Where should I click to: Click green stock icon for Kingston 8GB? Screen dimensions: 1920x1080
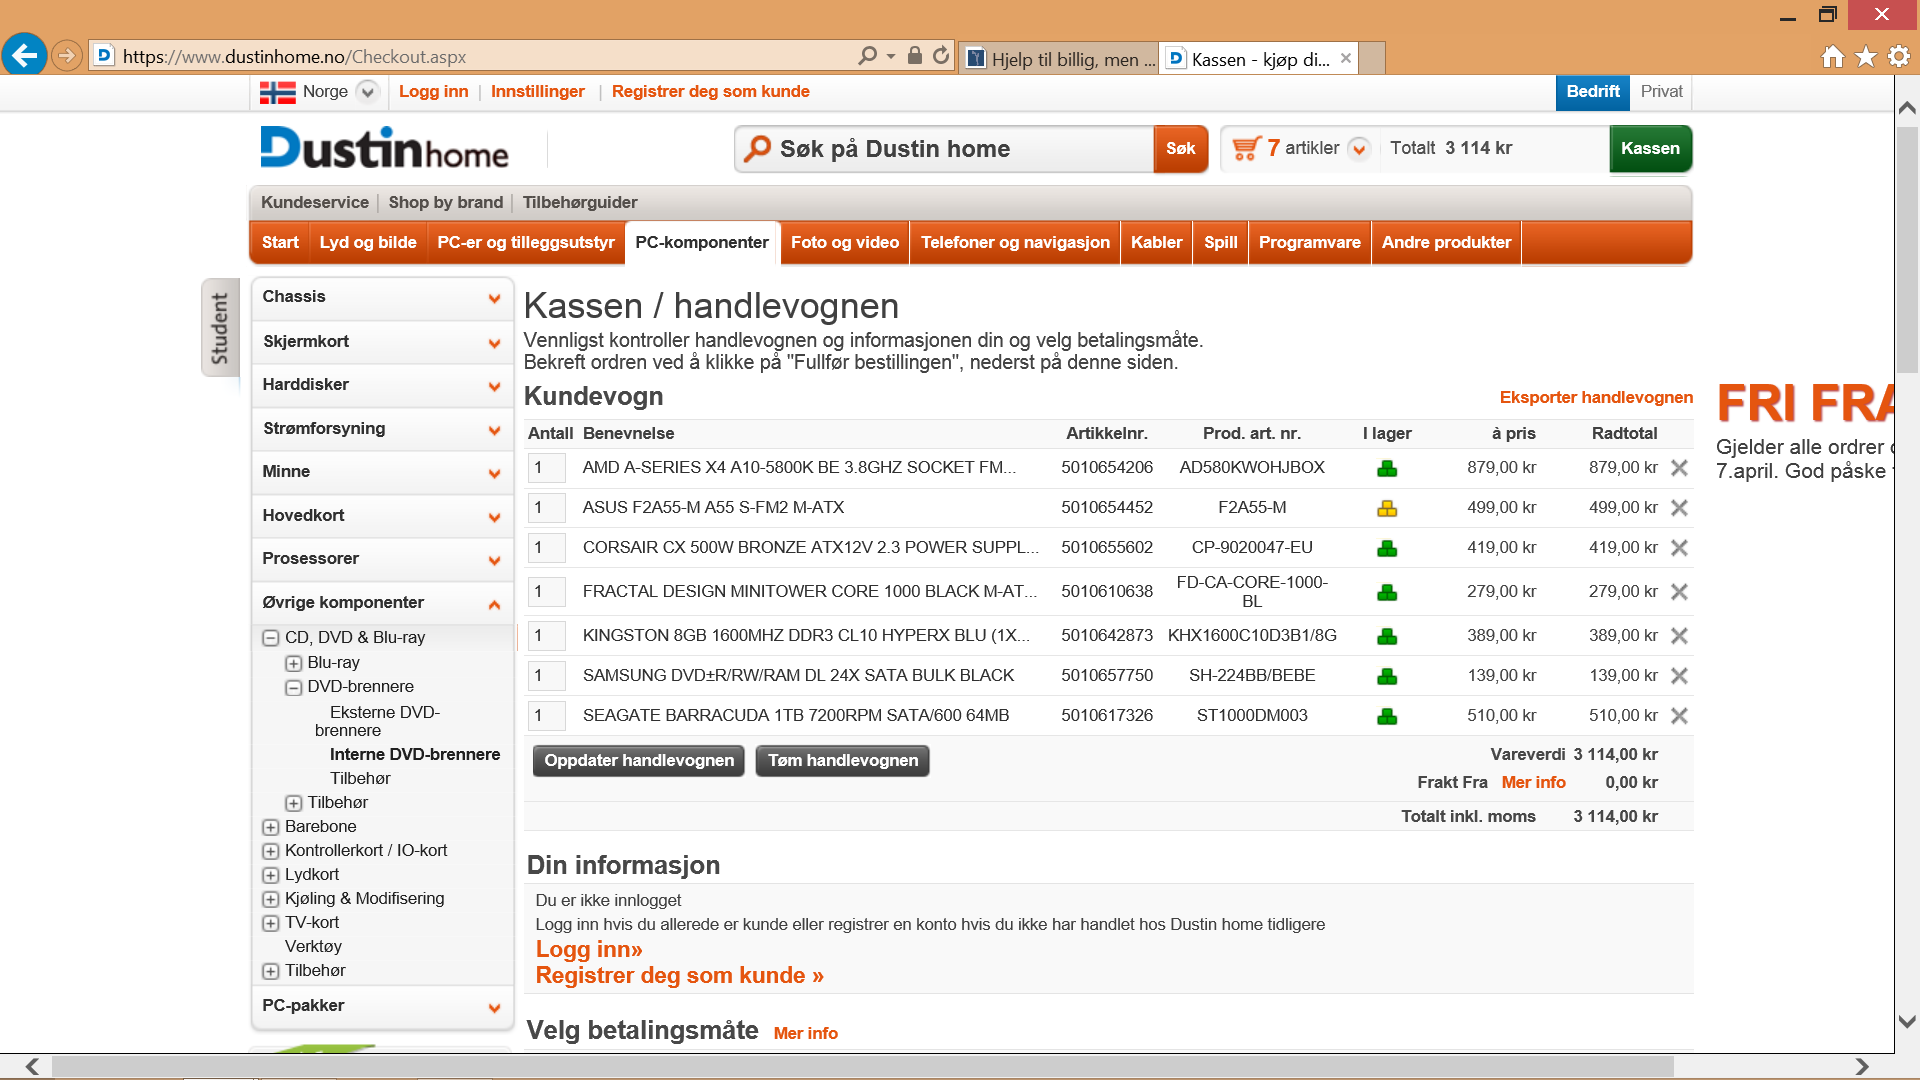(x=1387, y=636)
